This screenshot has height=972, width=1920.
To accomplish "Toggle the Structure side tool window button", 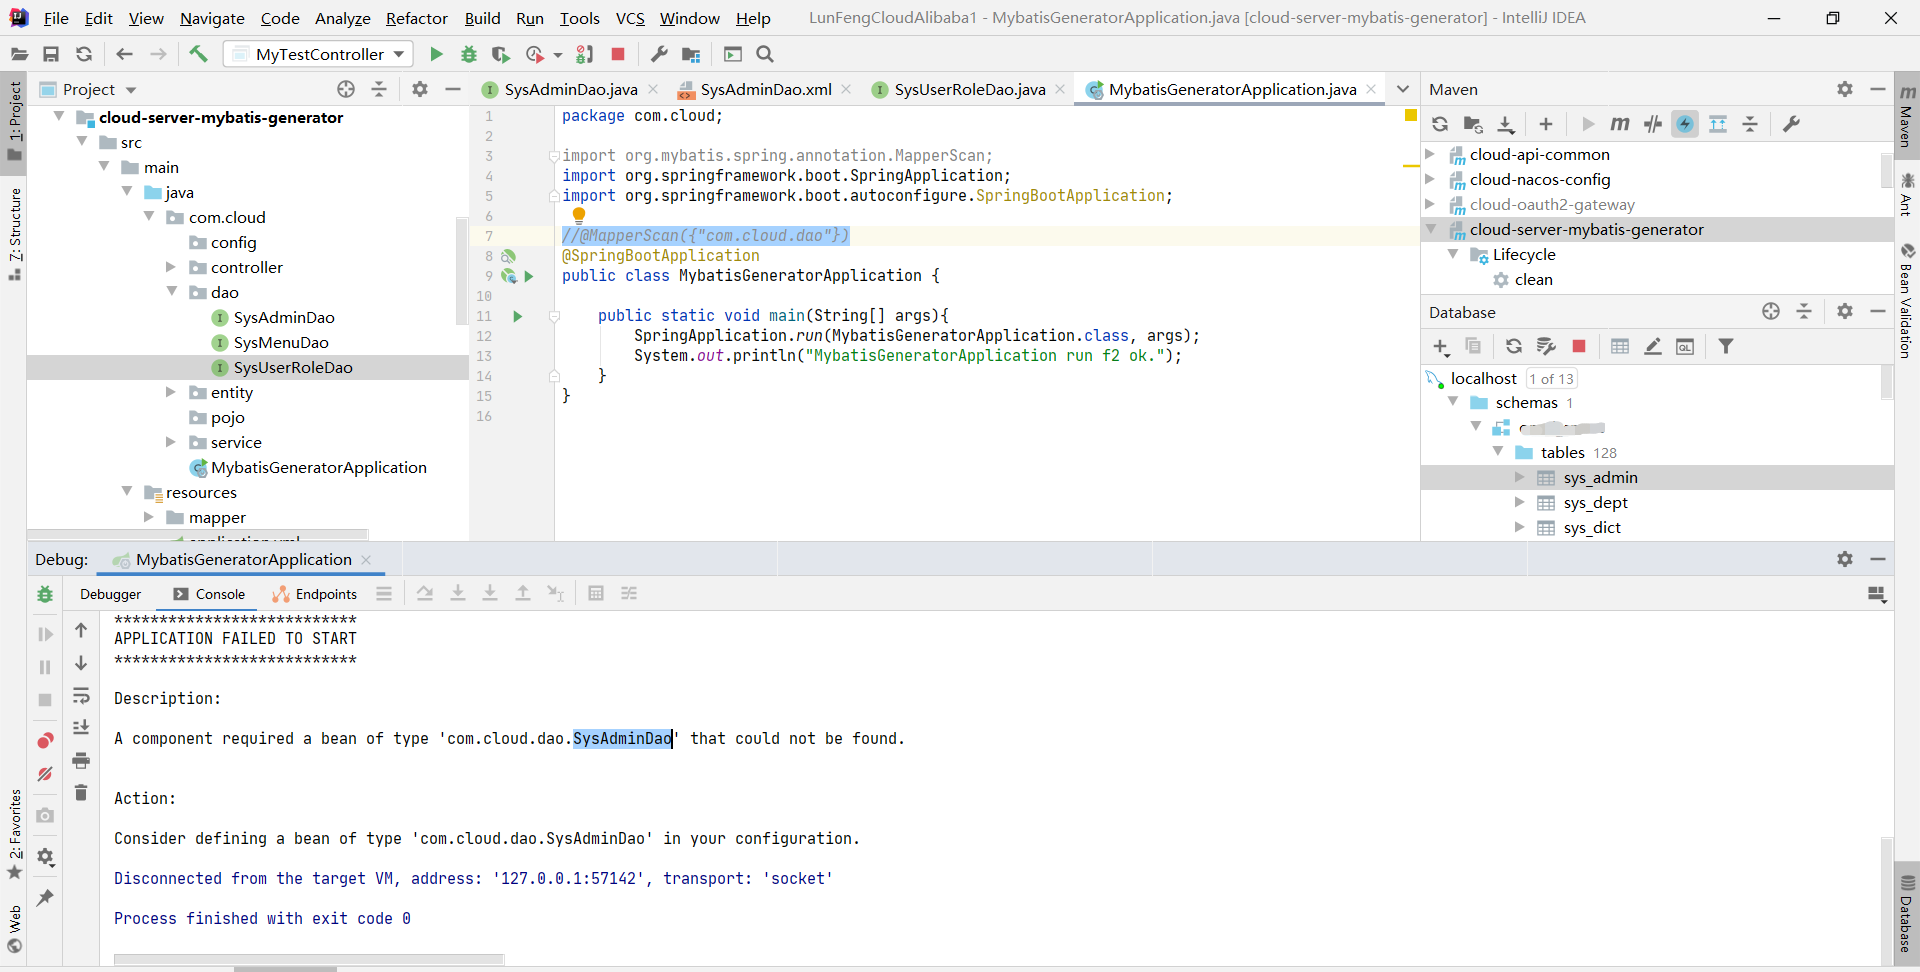I will click(x=14, y=235).
